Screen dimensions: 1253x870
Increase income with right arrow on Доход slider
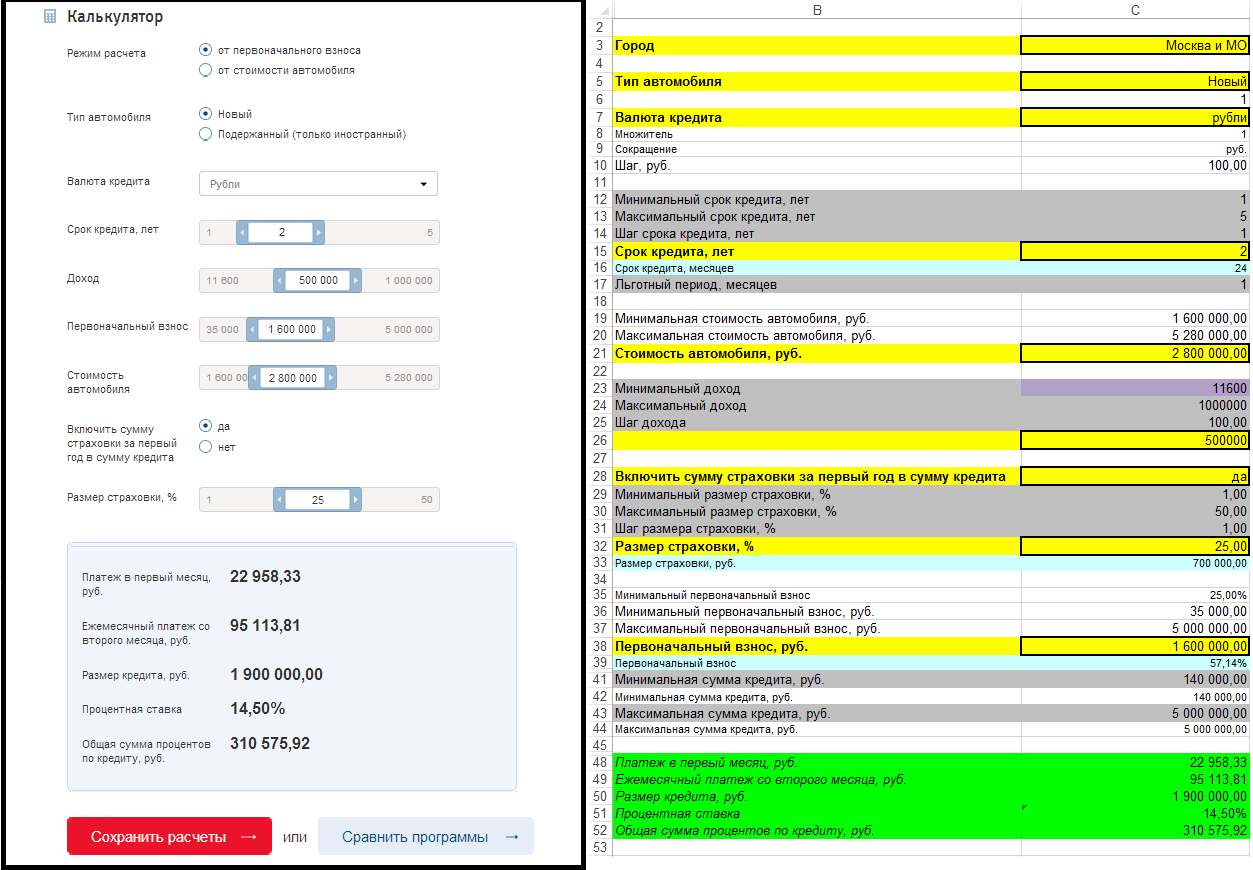tap(356, 281)
